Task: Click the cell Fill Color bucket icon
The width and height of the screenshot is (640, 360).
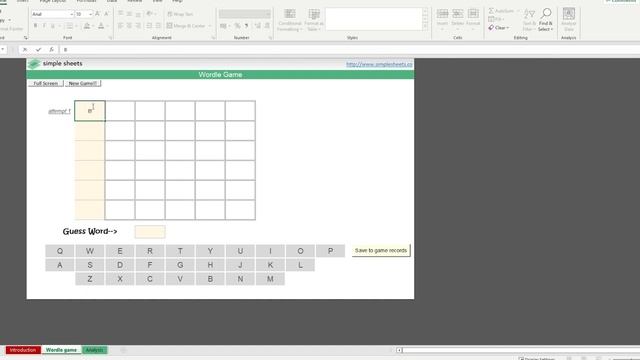Action: (87, 26)
